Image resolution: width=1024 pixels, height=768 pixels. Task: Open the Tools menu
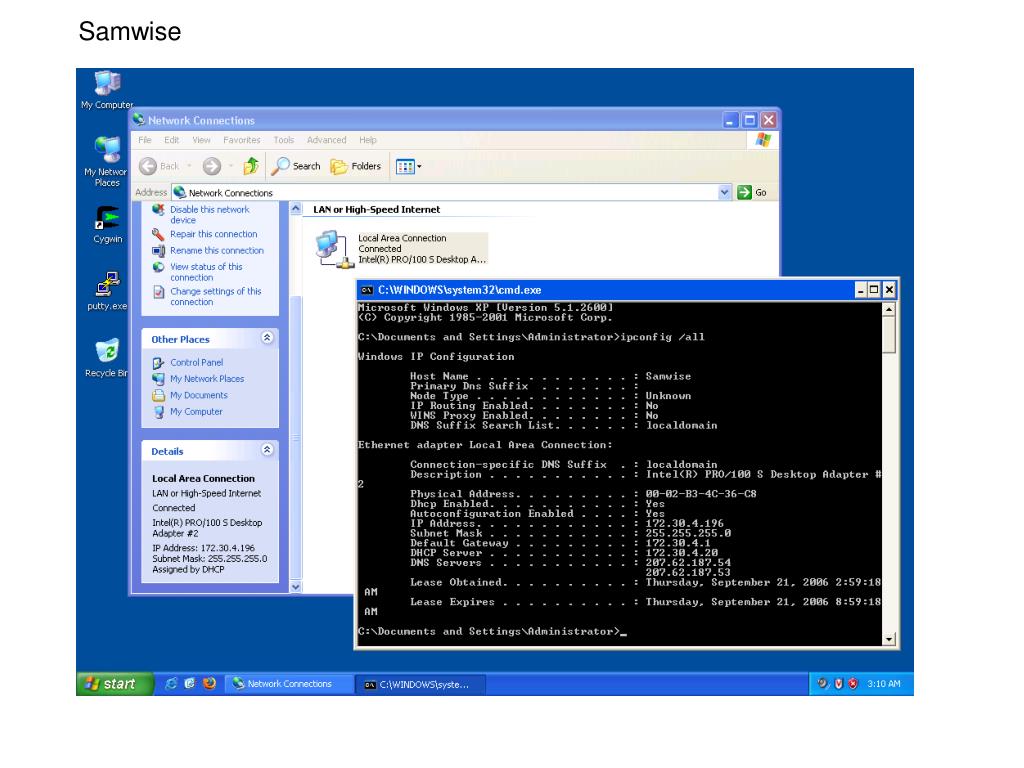pyautogui.click(x=283, y=140)
